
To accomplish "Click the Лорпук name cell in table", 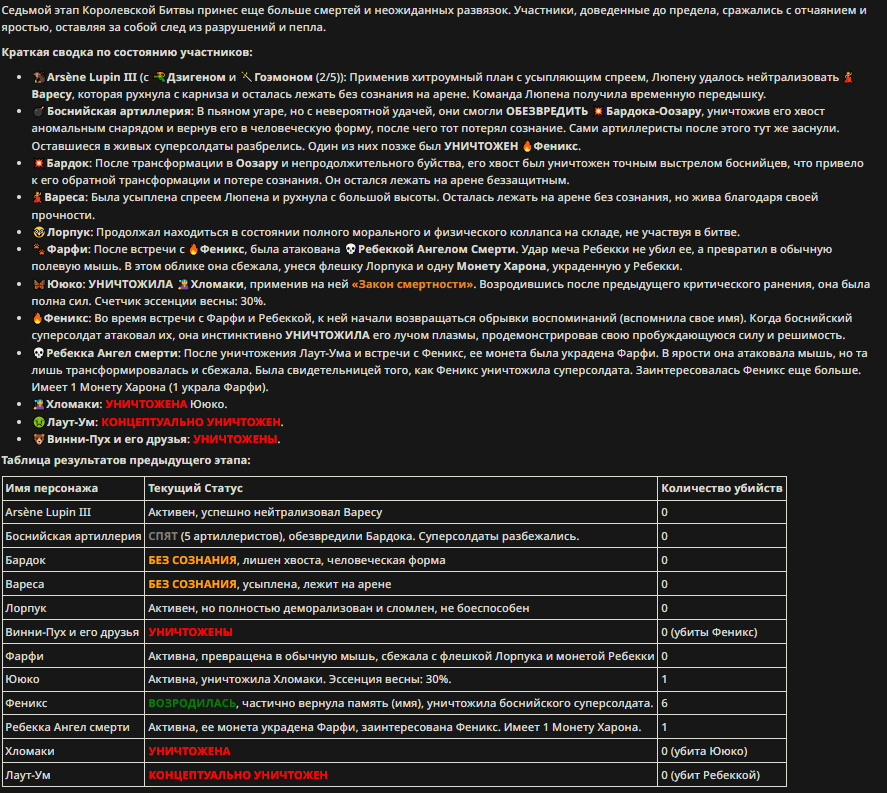I will click(74, 608).
